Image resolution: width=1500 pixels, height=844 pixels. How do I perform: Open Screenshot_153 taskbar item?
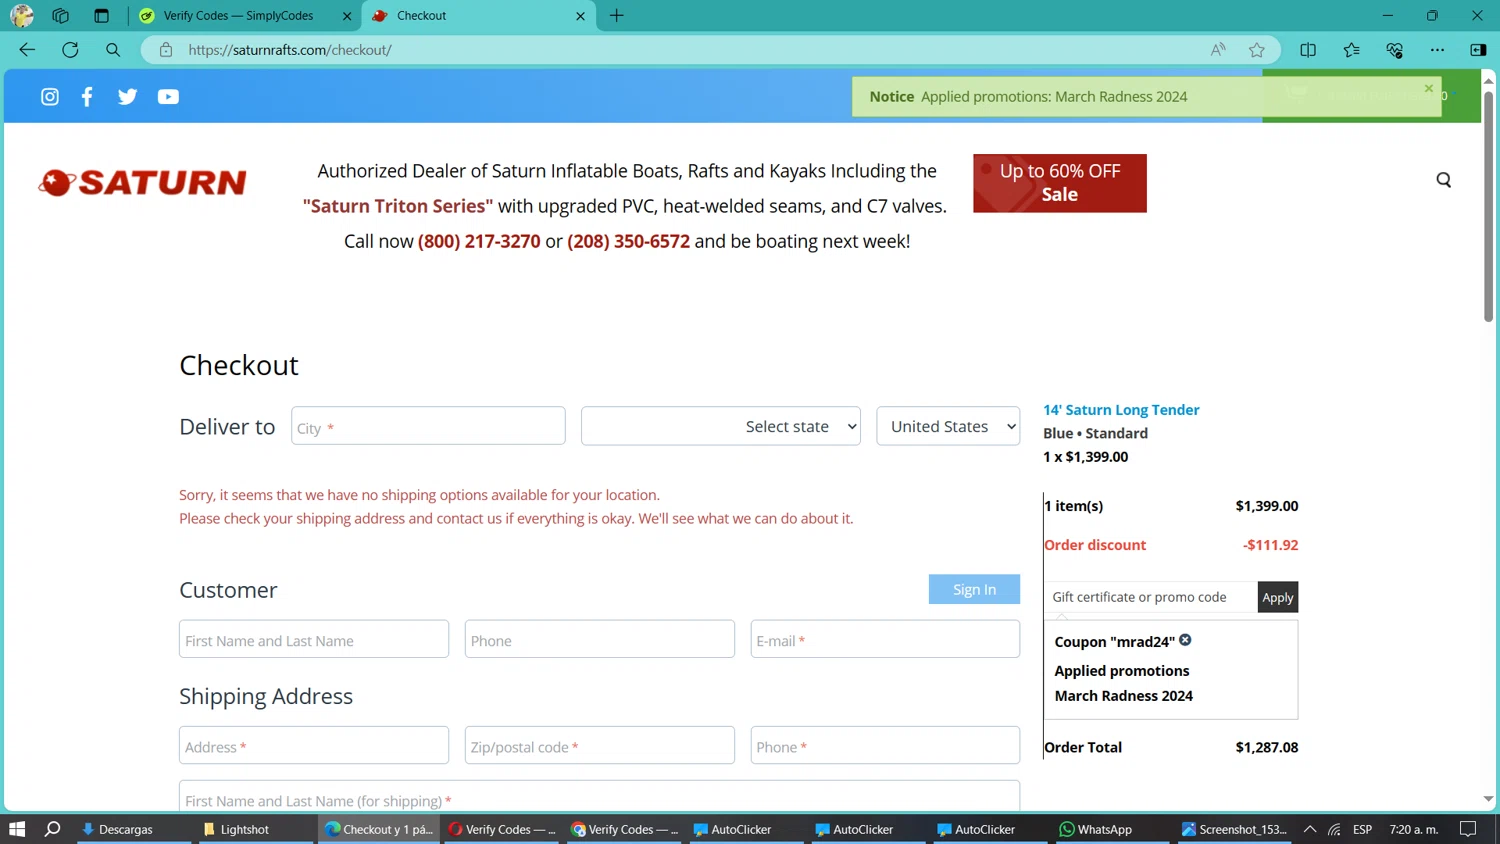(1234, 829)
